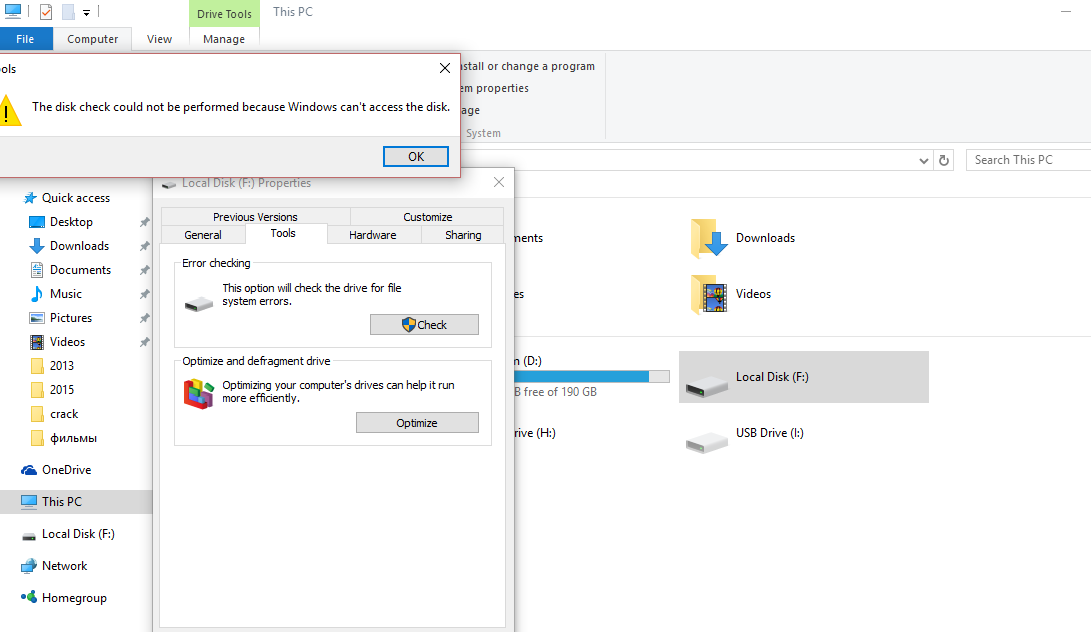Click the New folder icon in quick toolbar
The image size is (1091, 632).
click(67, 12)
